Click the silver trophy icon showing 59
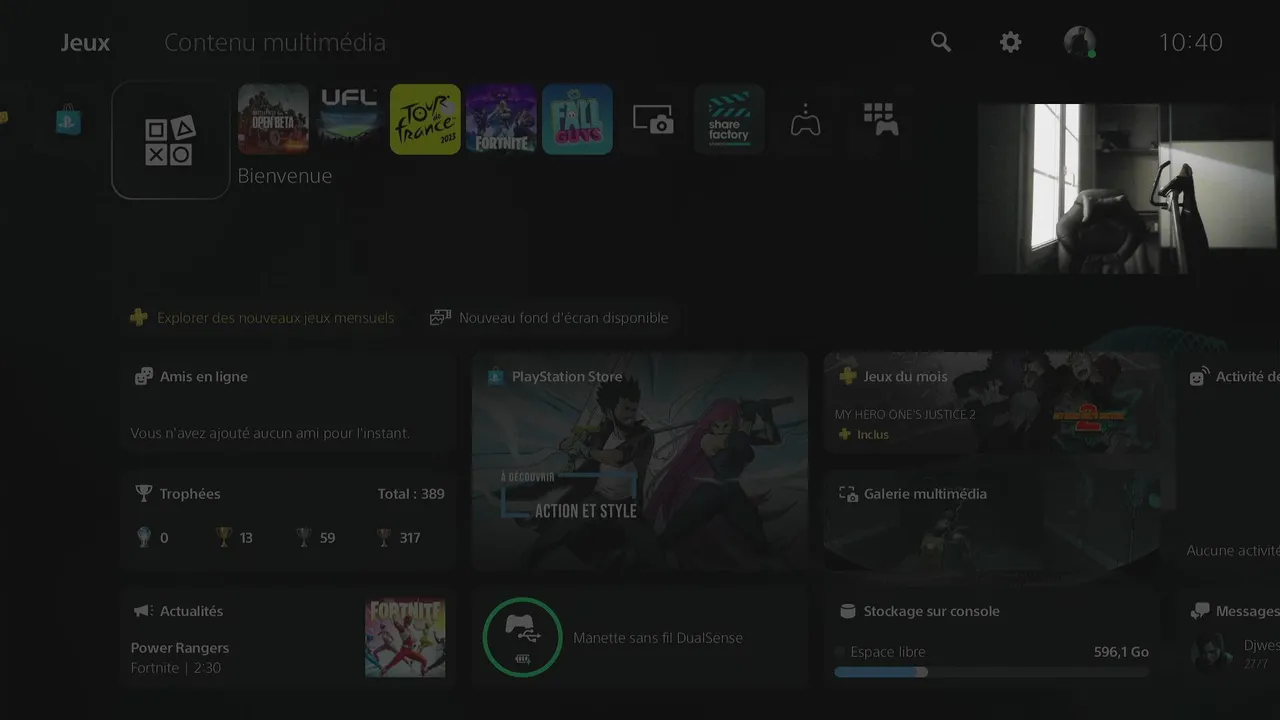 coord(304,537)
